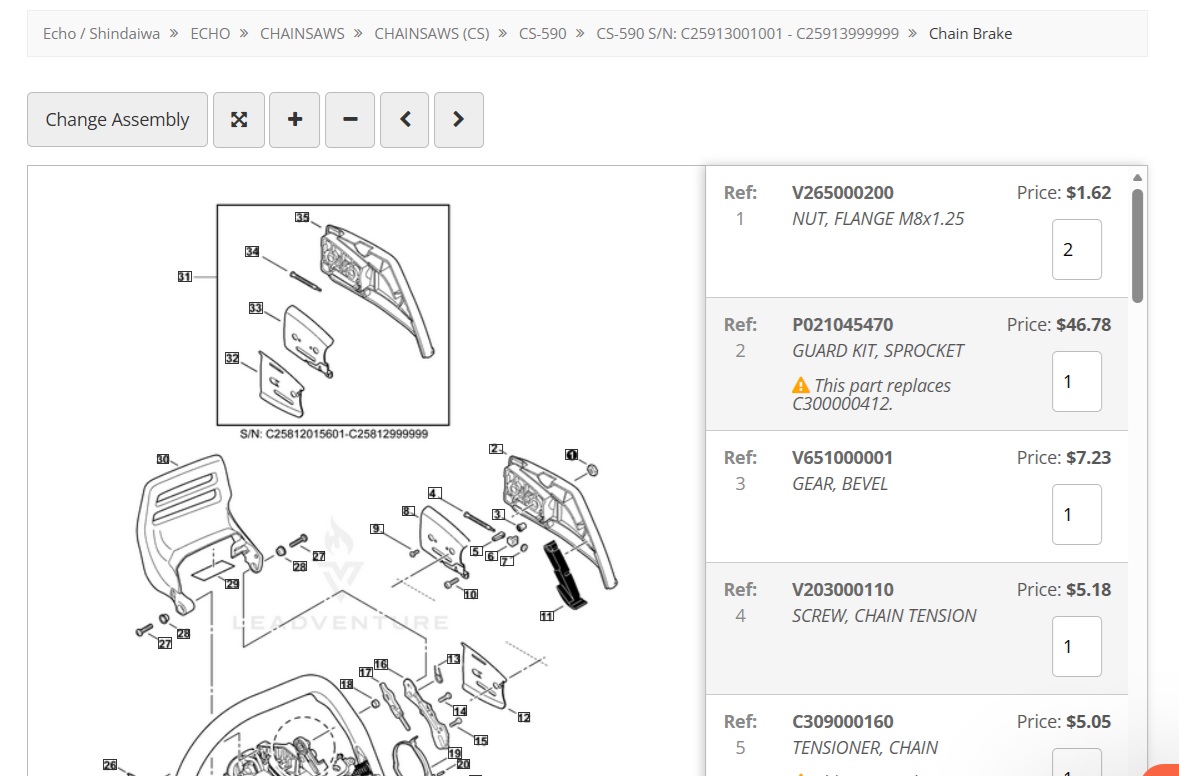Click the warning icon on GUARD KIT part
This screenshot has width=1179, height=776.
(800, 386)
